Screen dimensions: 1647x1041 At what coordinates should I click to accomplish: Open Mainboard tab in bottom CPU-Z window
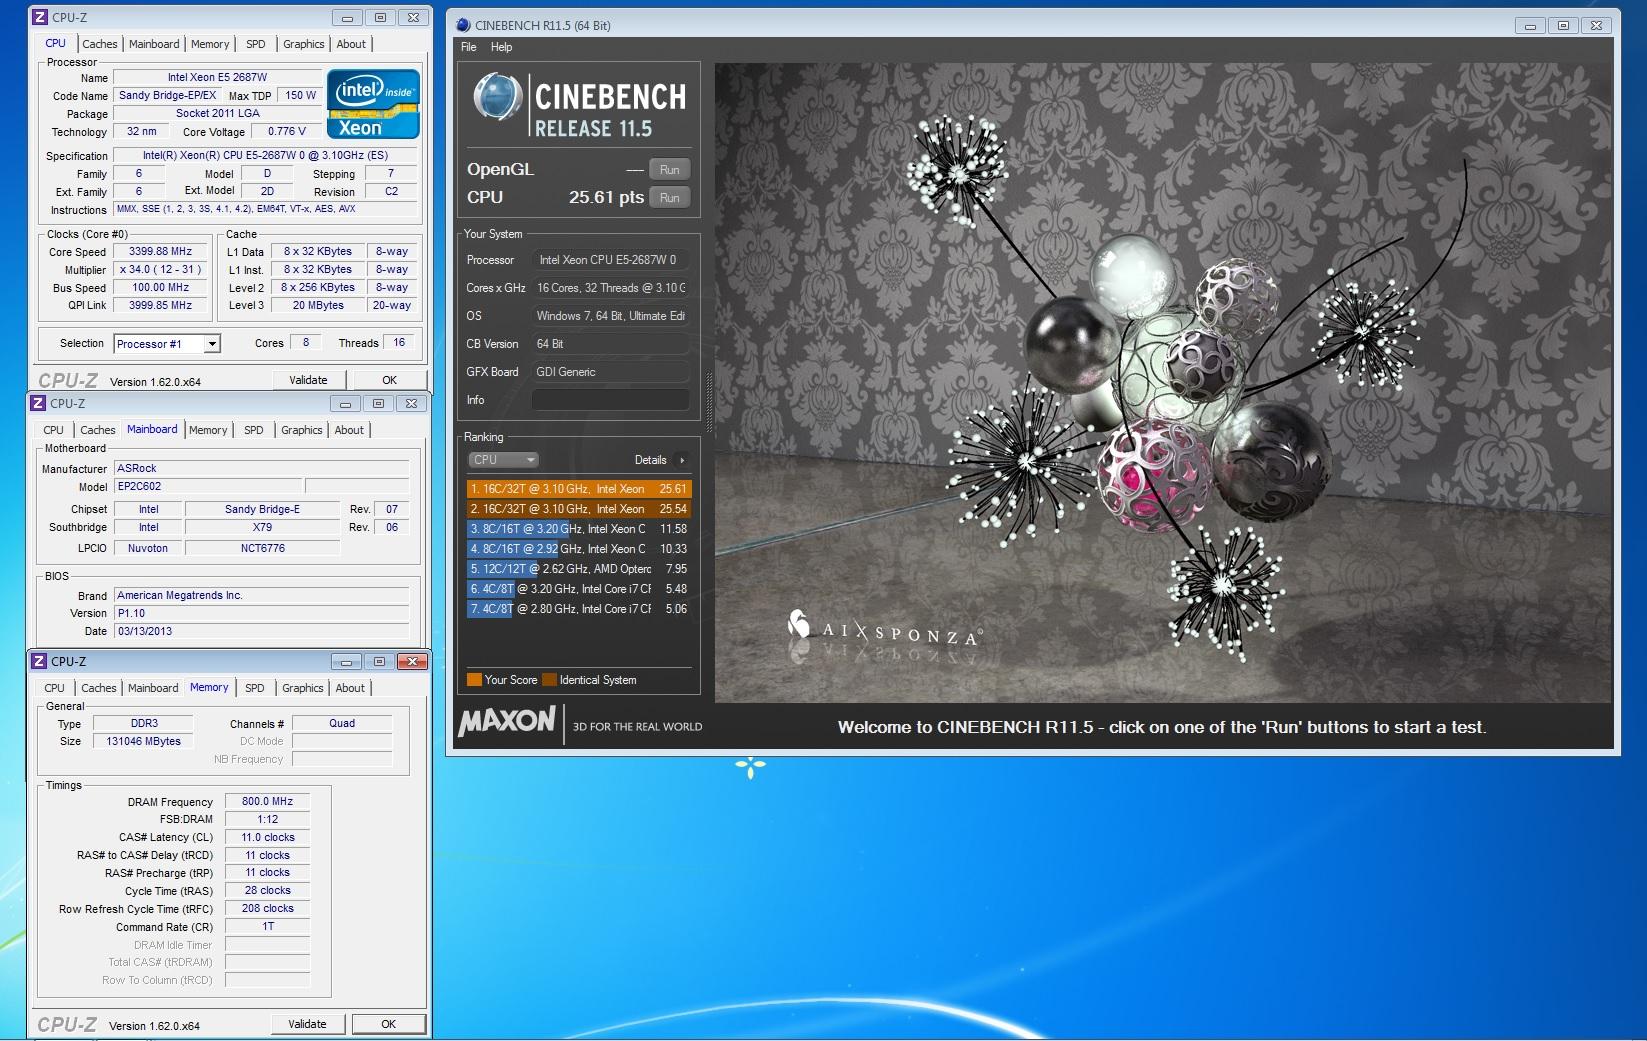click(153, 688)
